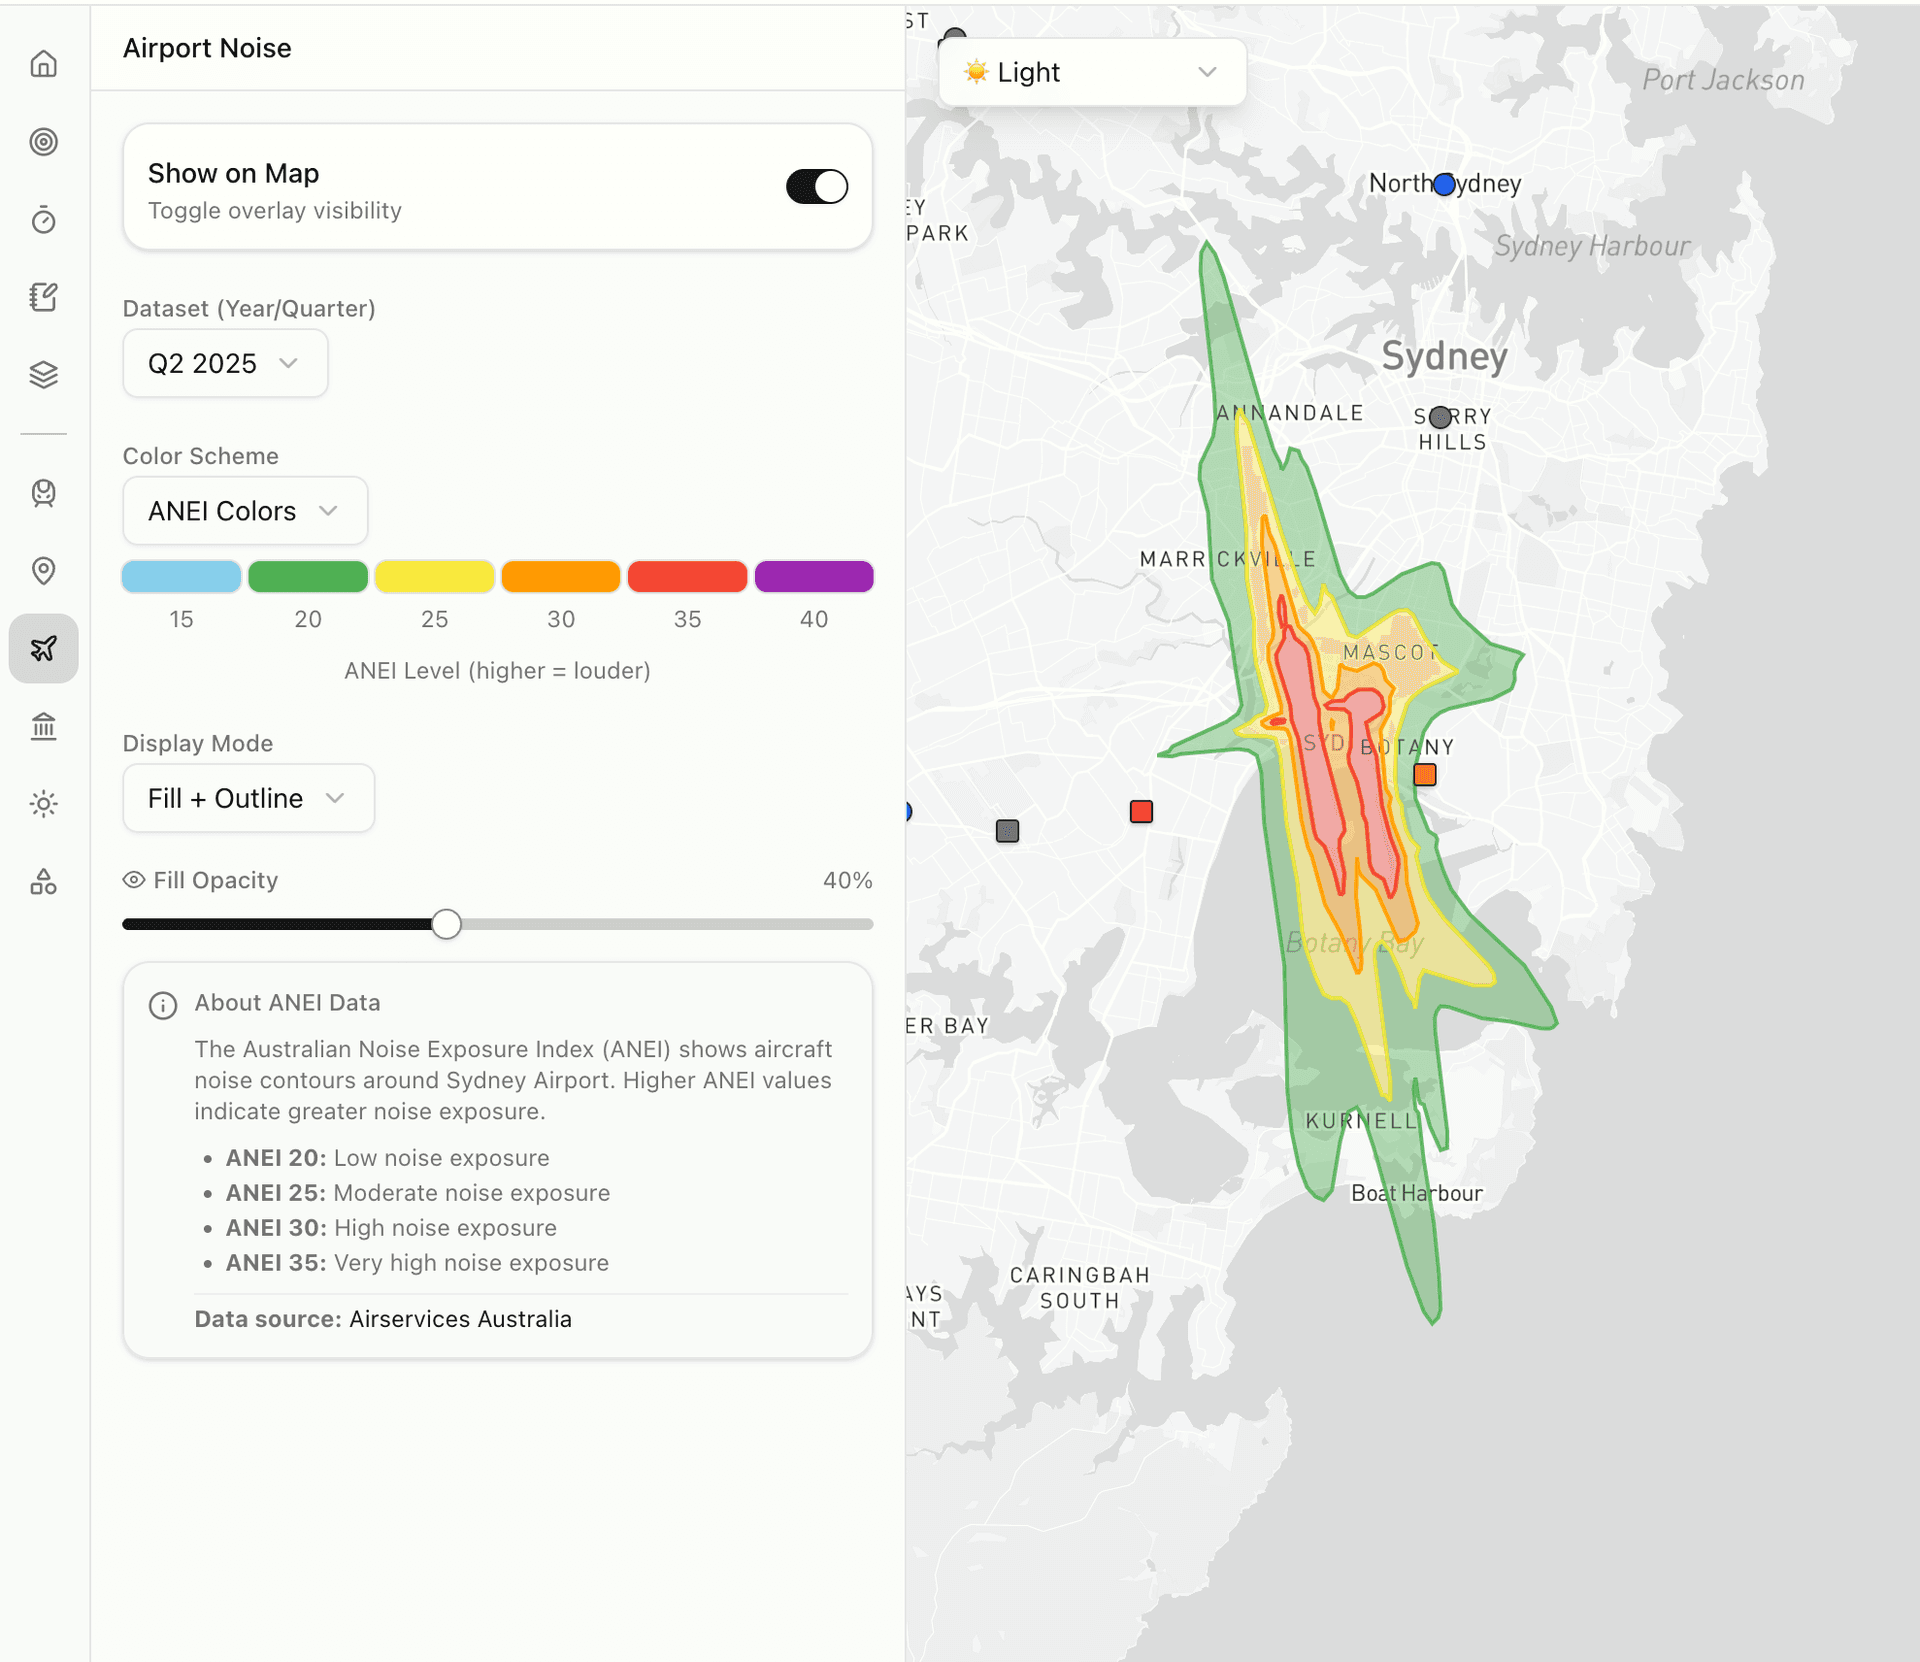Open the bank/museum sidebar panel

tap(44, 726)
